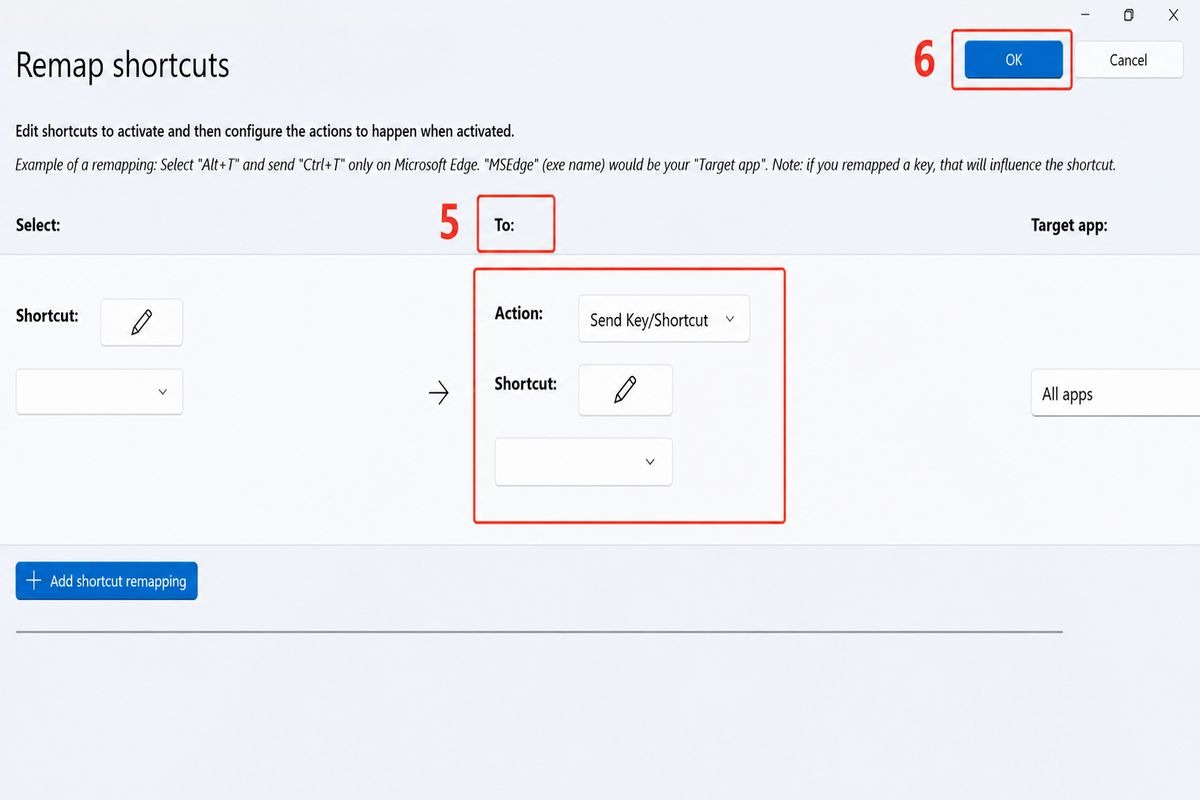Image resolution: width=1200 pixels, height=800 pixels.
Task: Click the Cancel button
Action: coord(1128,60)
